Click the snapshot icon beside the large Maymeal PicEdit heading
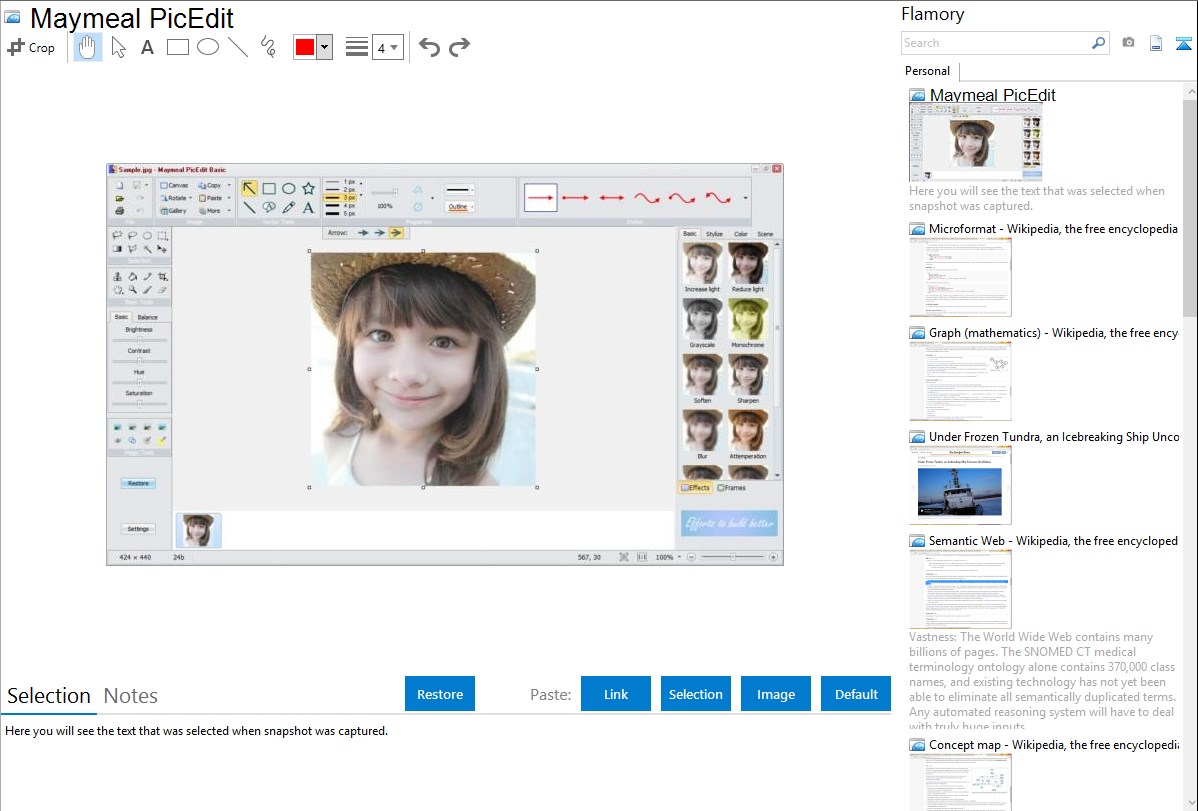 tap(12, 18)
